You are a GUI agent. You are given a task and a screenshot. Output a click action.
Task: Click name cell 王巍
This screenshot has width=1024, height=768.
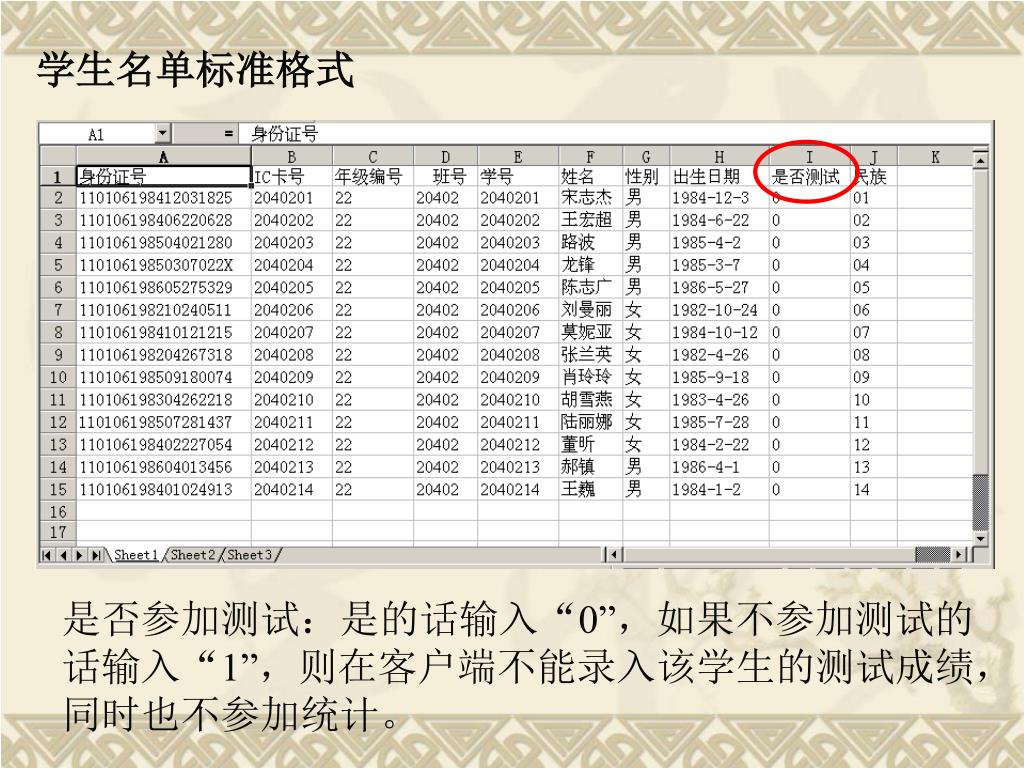tap(590, 490)
